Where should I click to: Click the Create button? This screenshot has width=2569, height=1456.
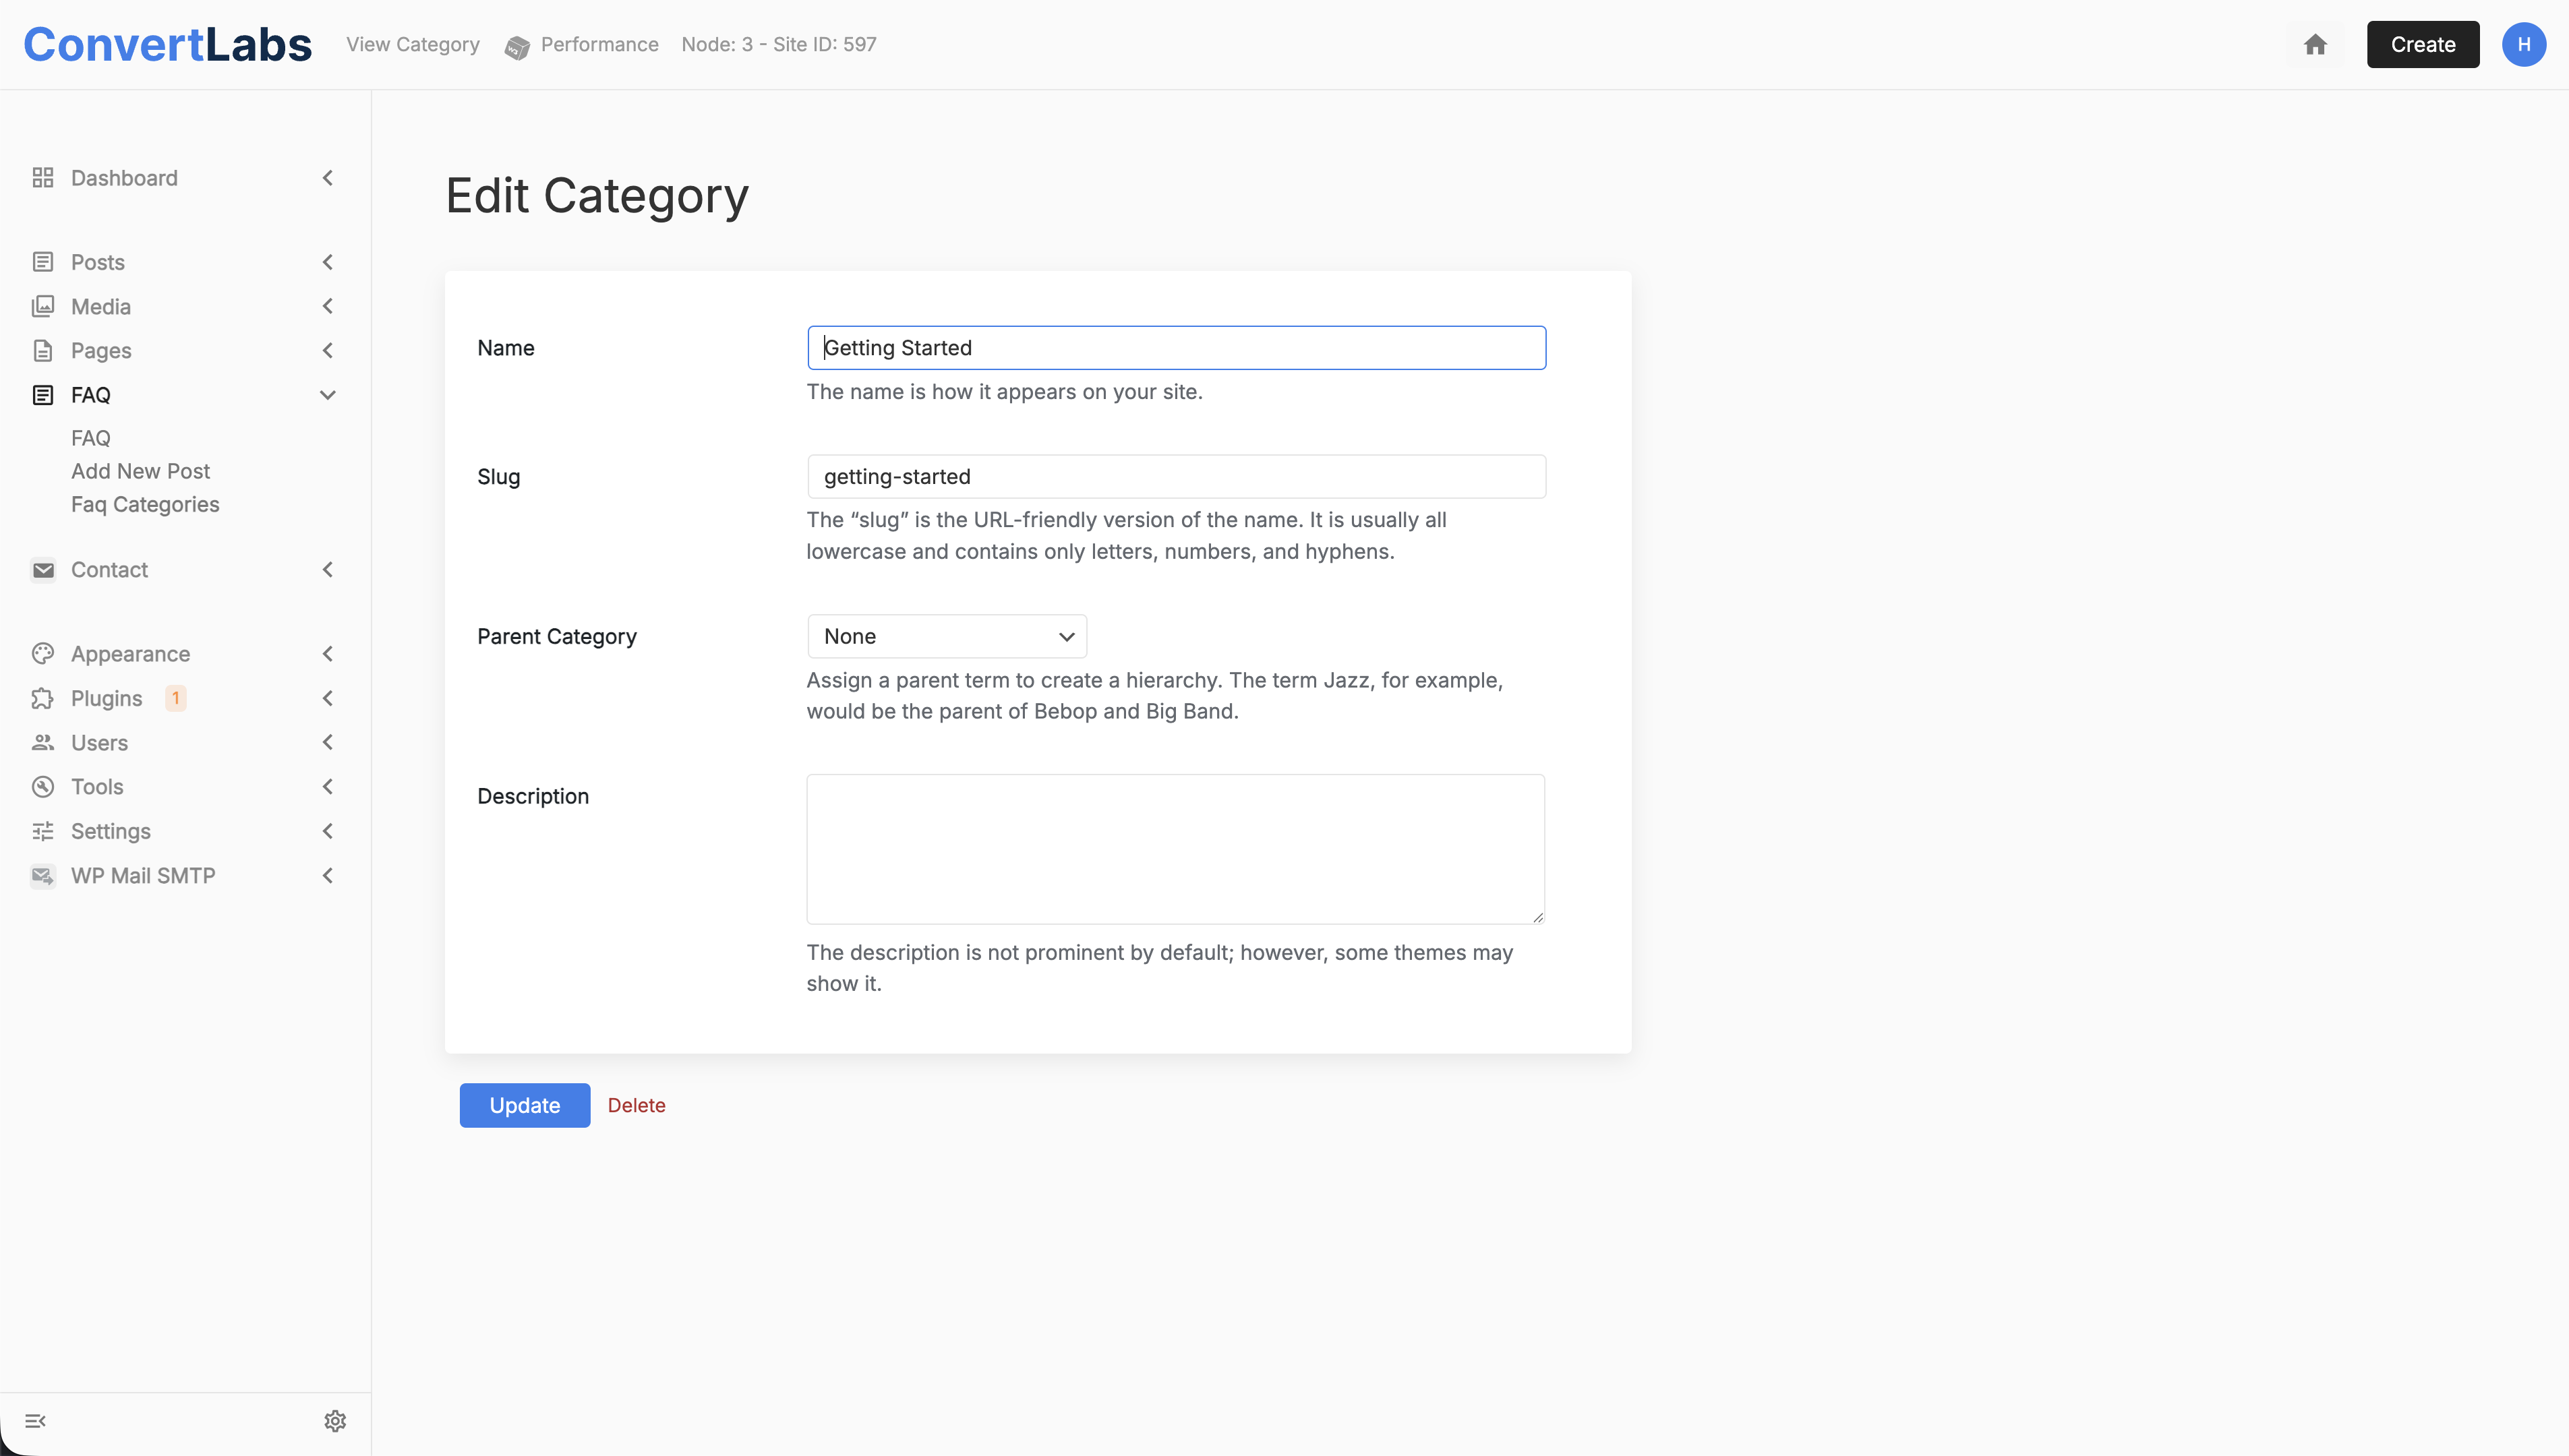pos(2422,44)
